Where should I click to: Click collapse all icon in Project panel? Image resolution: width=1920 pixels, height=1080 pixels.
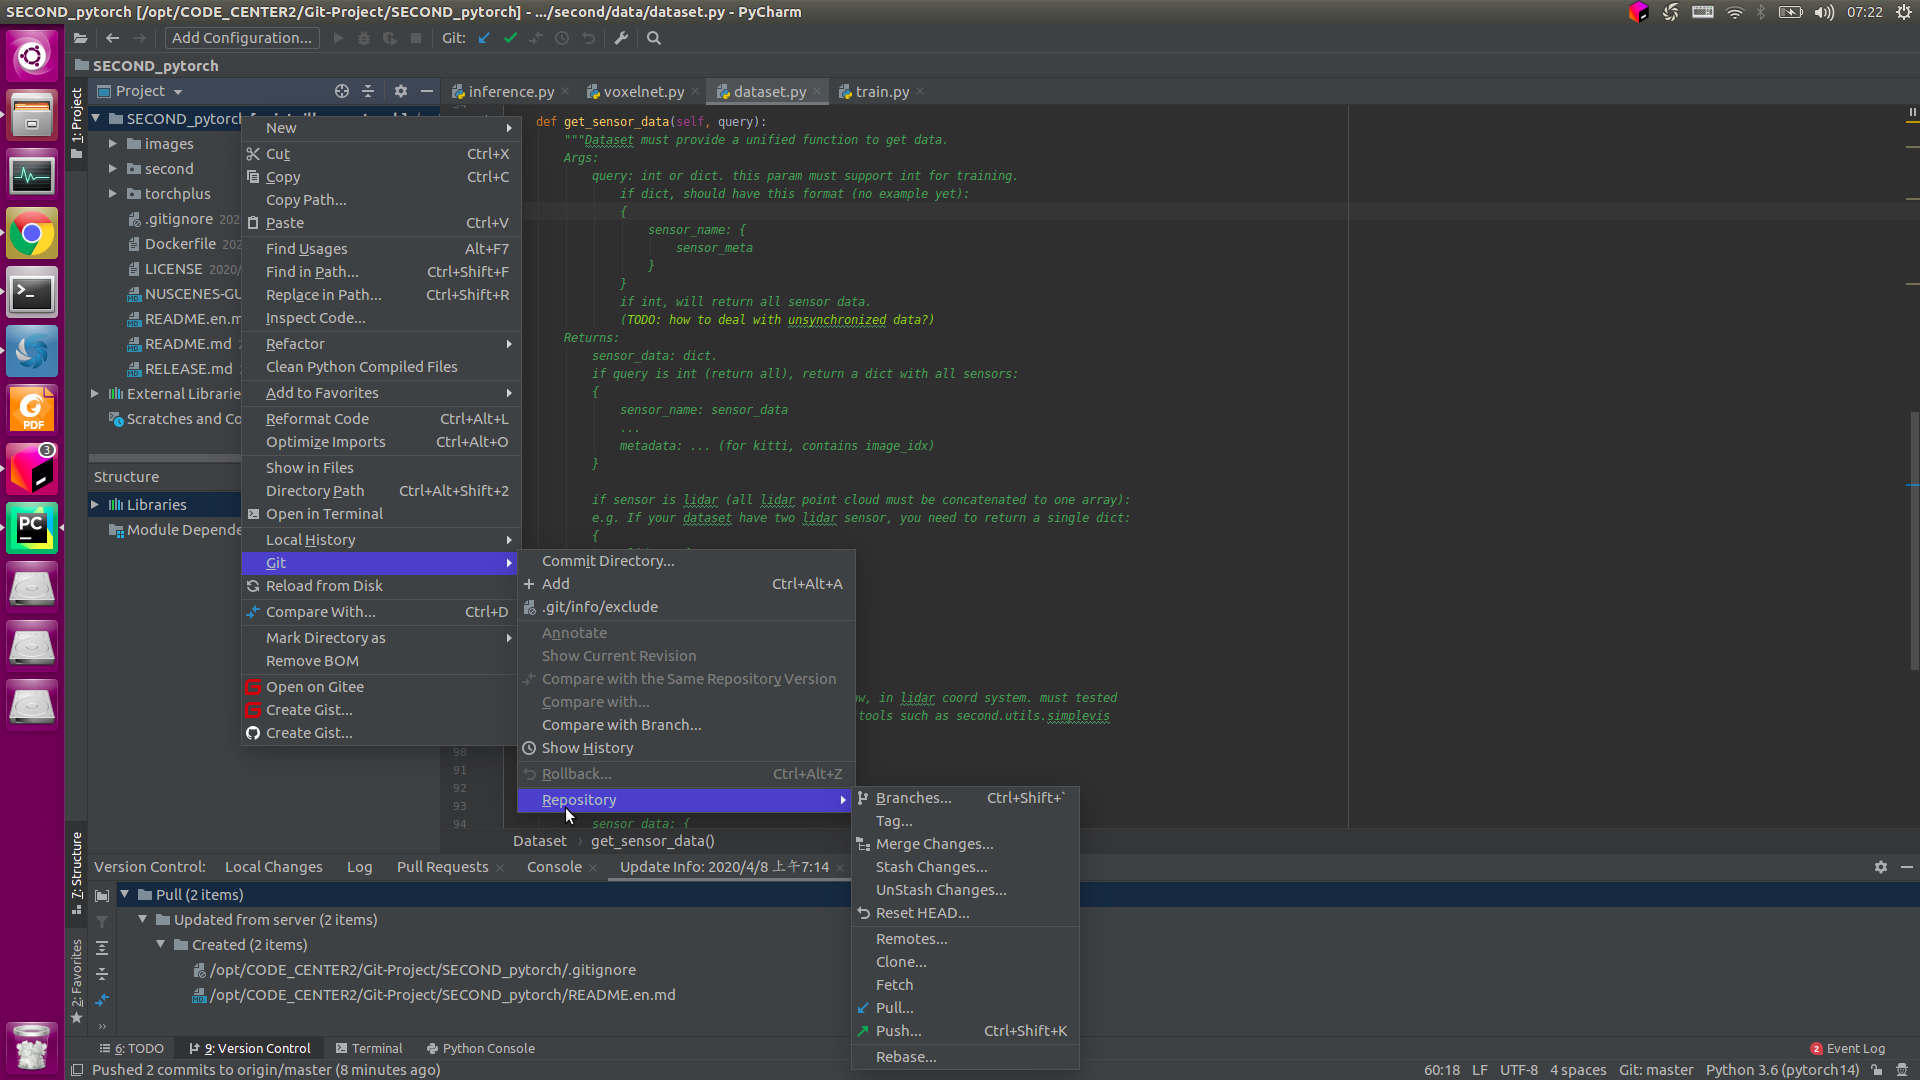[x=368, y=91]
